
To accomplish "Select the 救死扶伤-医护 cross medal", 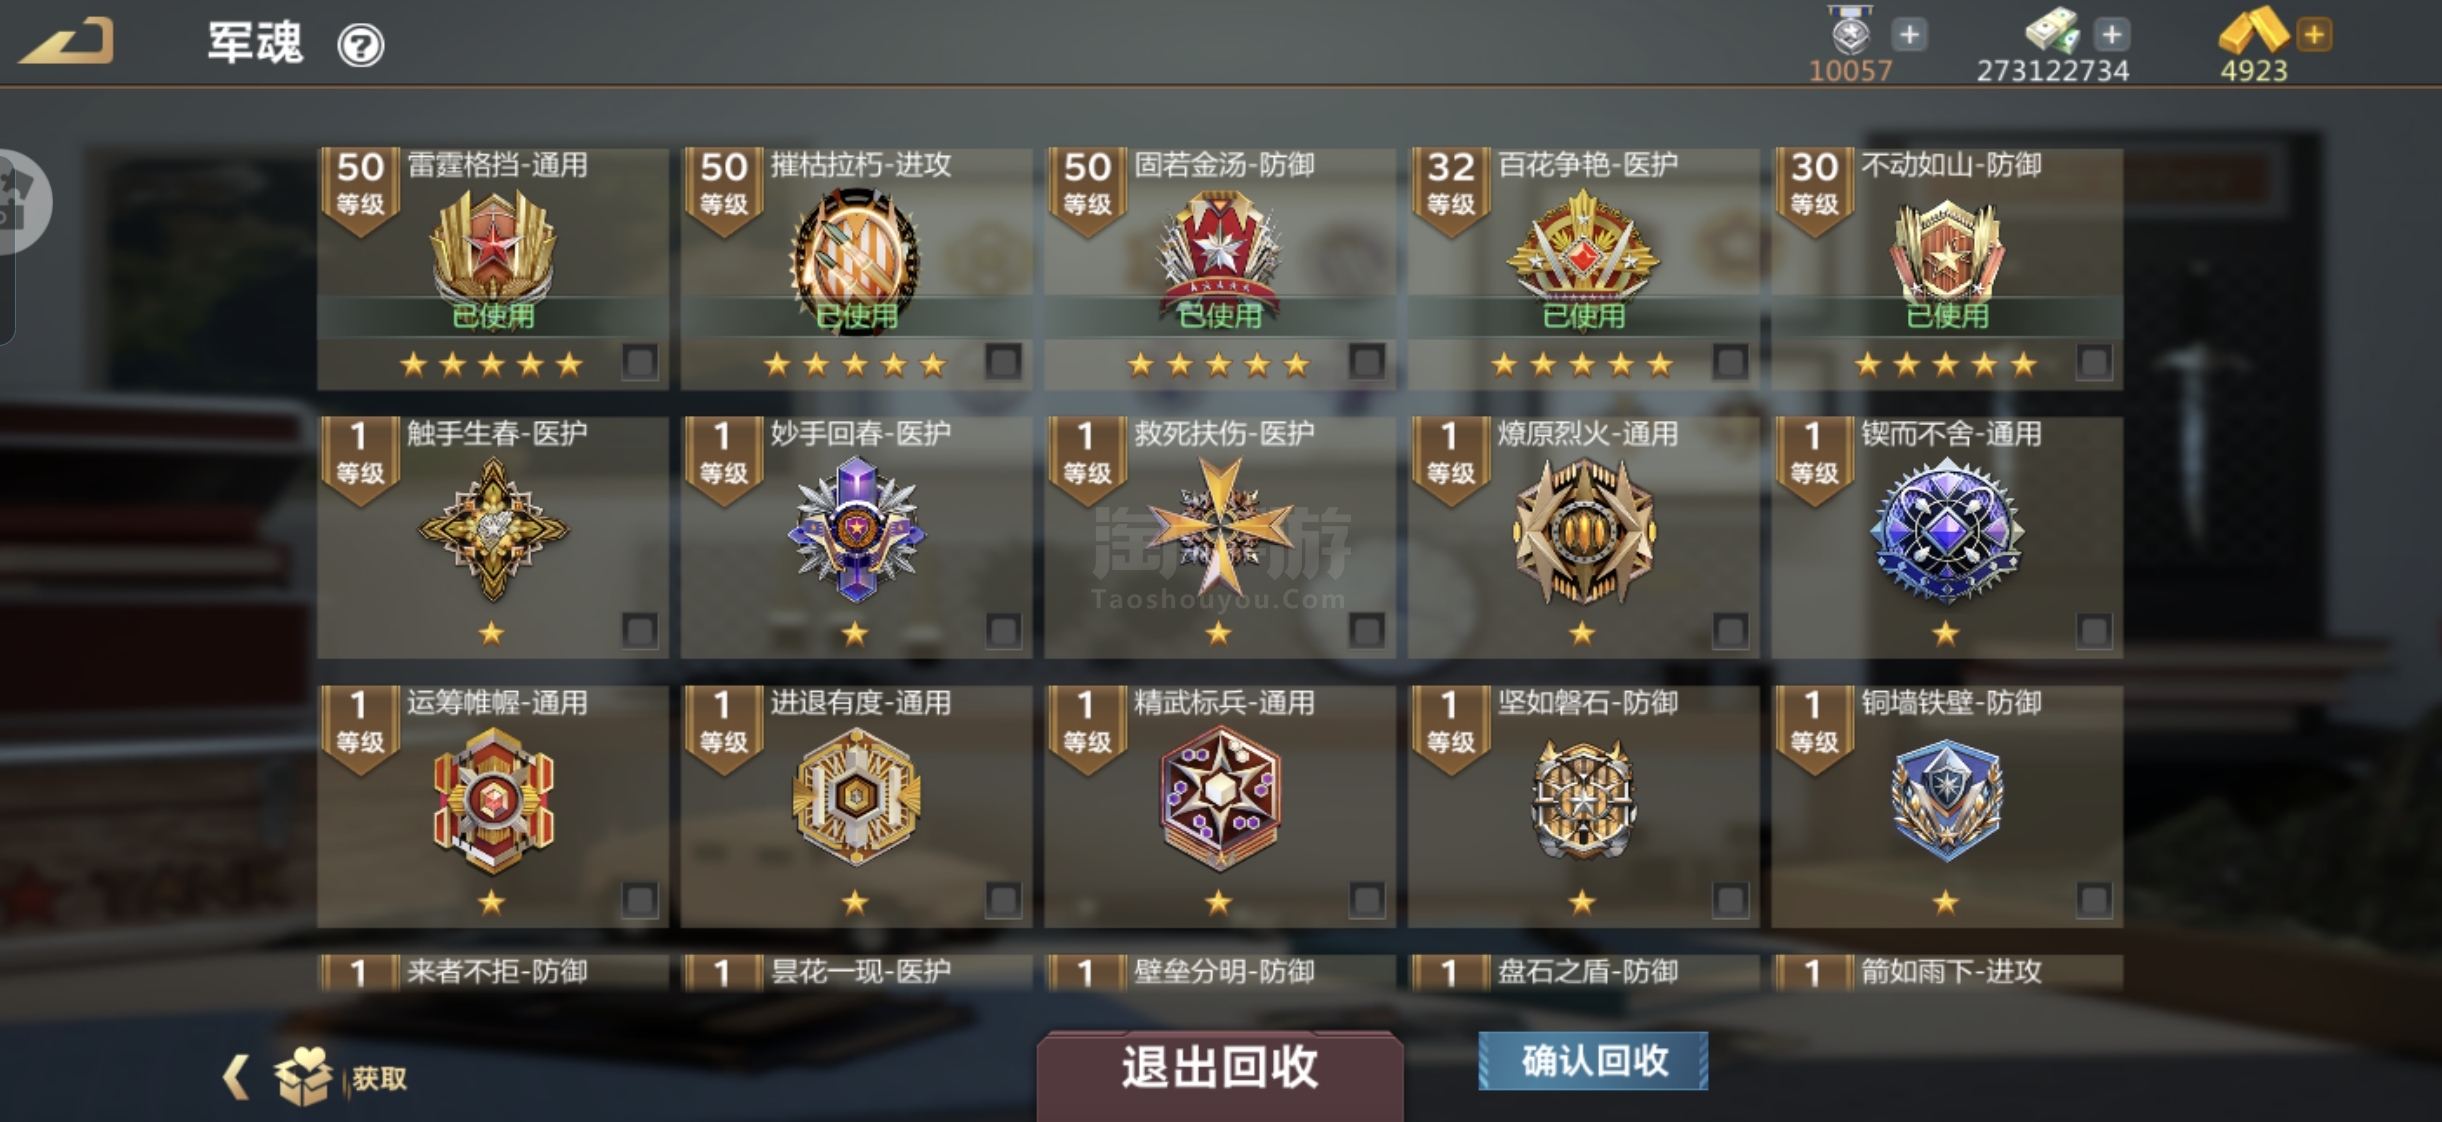I will (1219, 526).
